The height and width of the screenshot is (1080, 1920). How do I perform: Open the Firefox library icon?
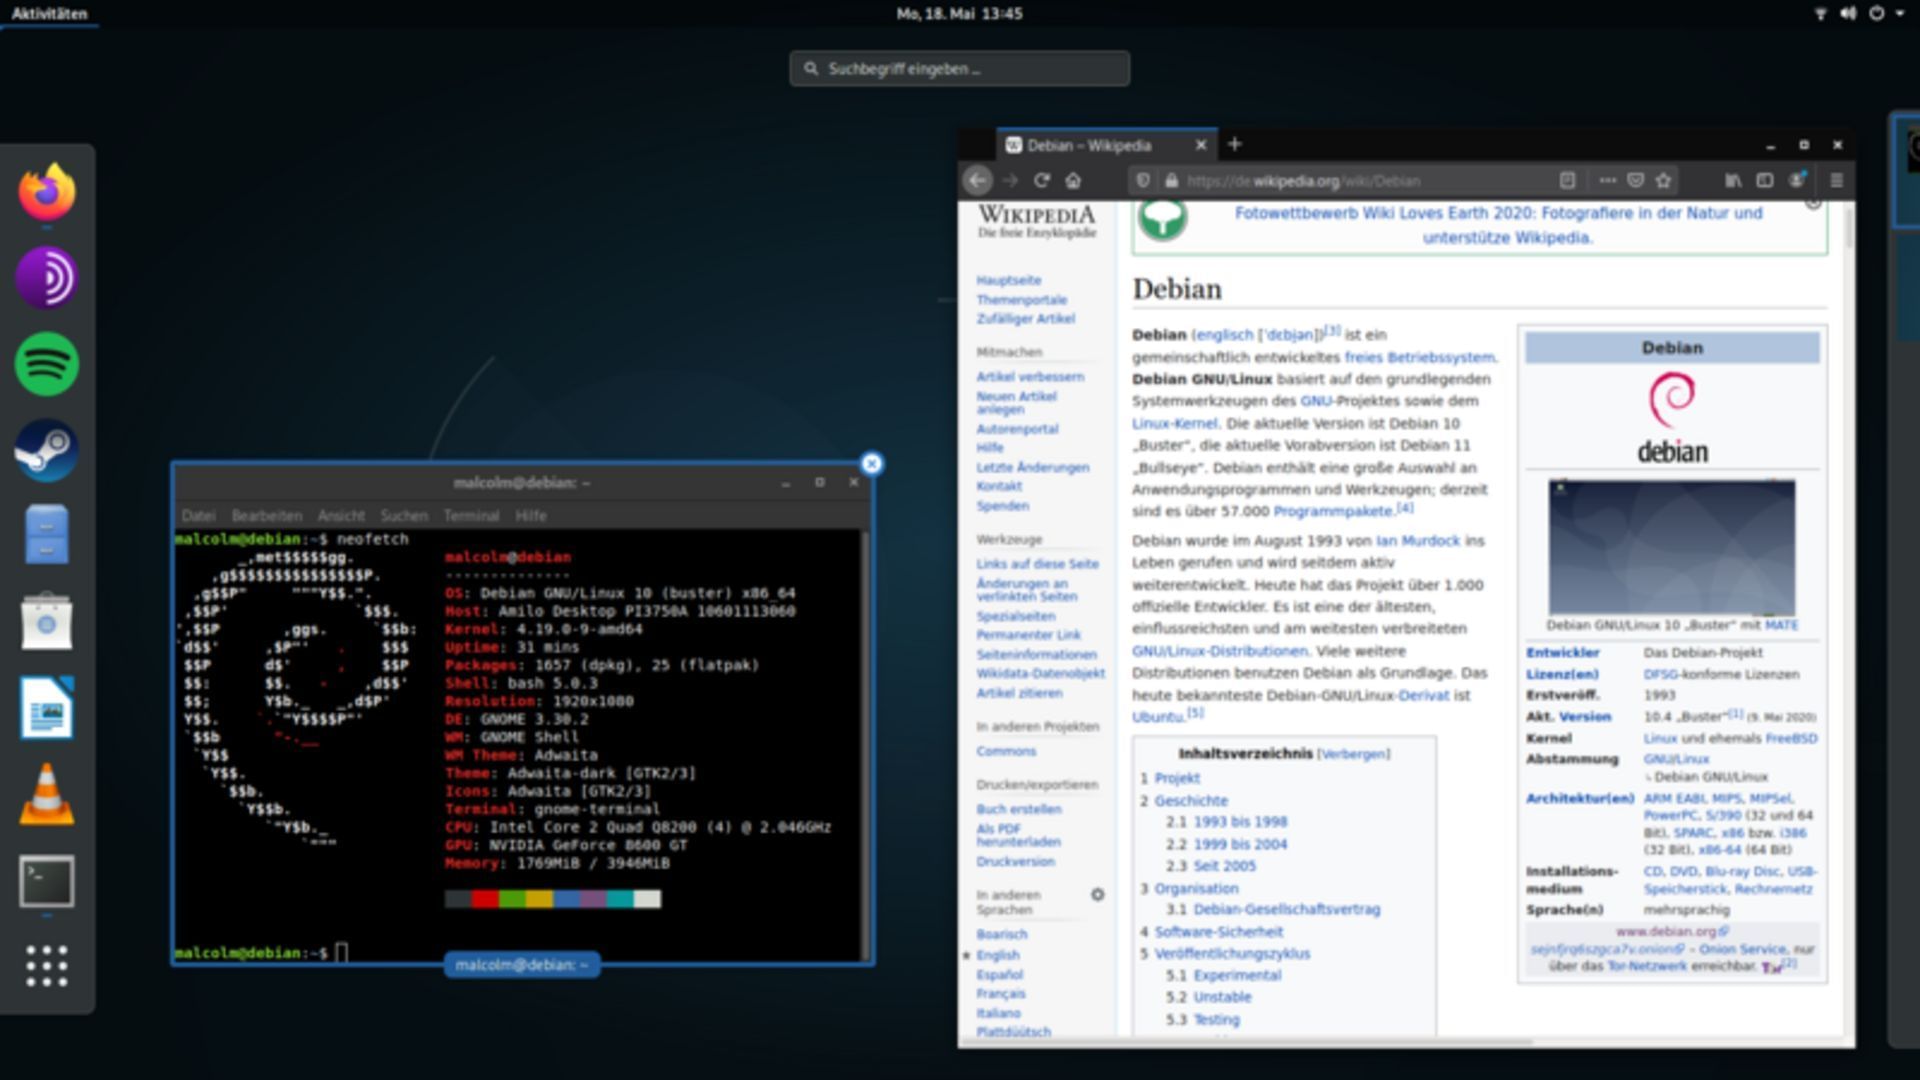tap(1731, 181)
